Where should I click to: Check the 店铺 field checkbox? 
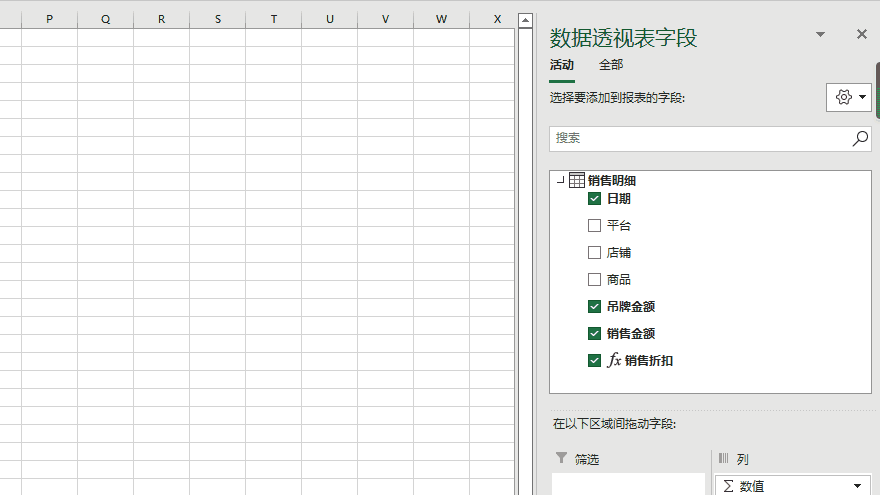[594, 253]
